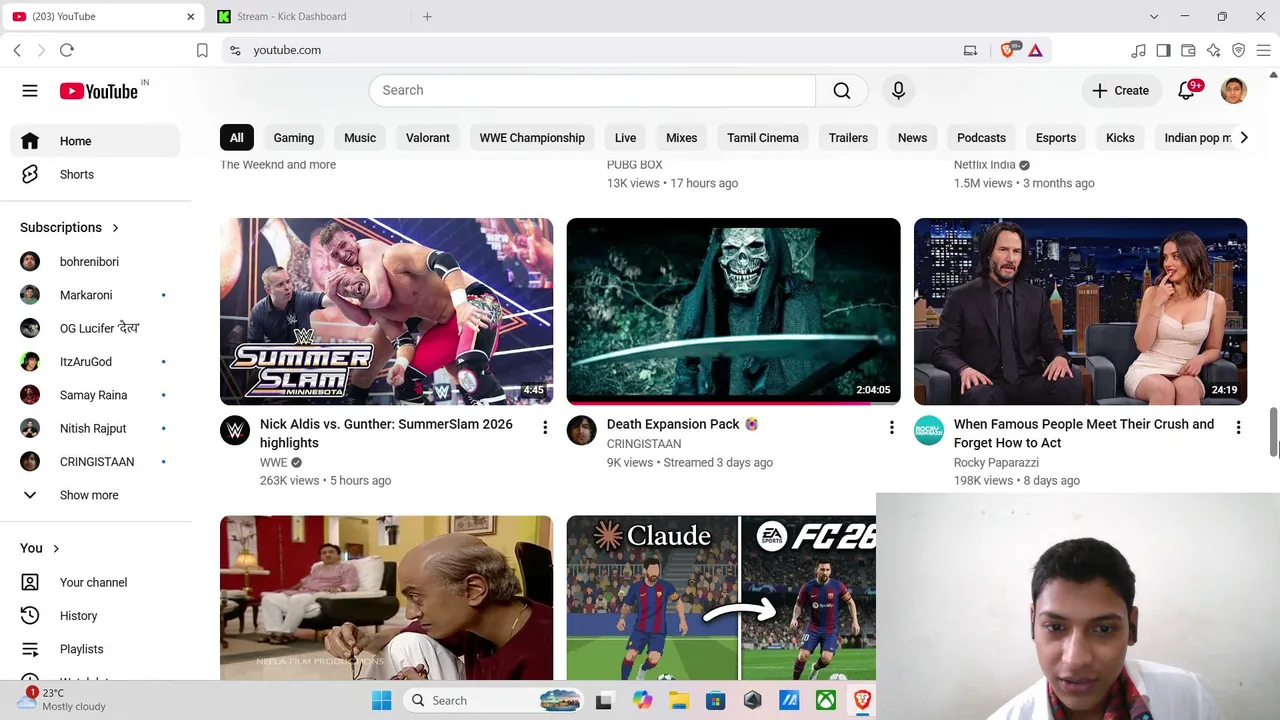The image size is (1280, 720).
Task: Open the Xbox app on taskbar
Action: (x=825, y=700)
